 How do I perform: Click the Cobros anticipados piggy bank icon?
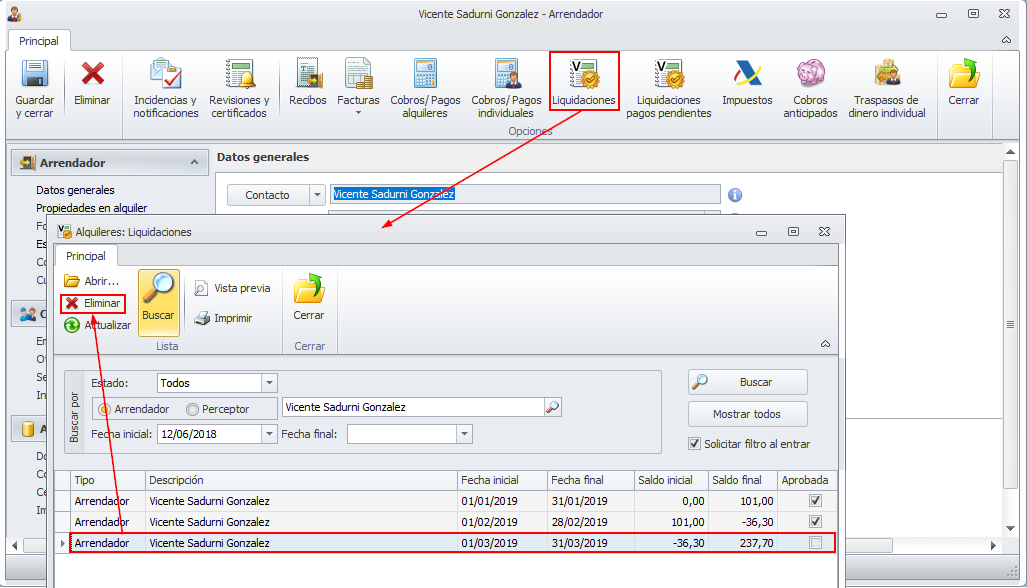point(810,76)
